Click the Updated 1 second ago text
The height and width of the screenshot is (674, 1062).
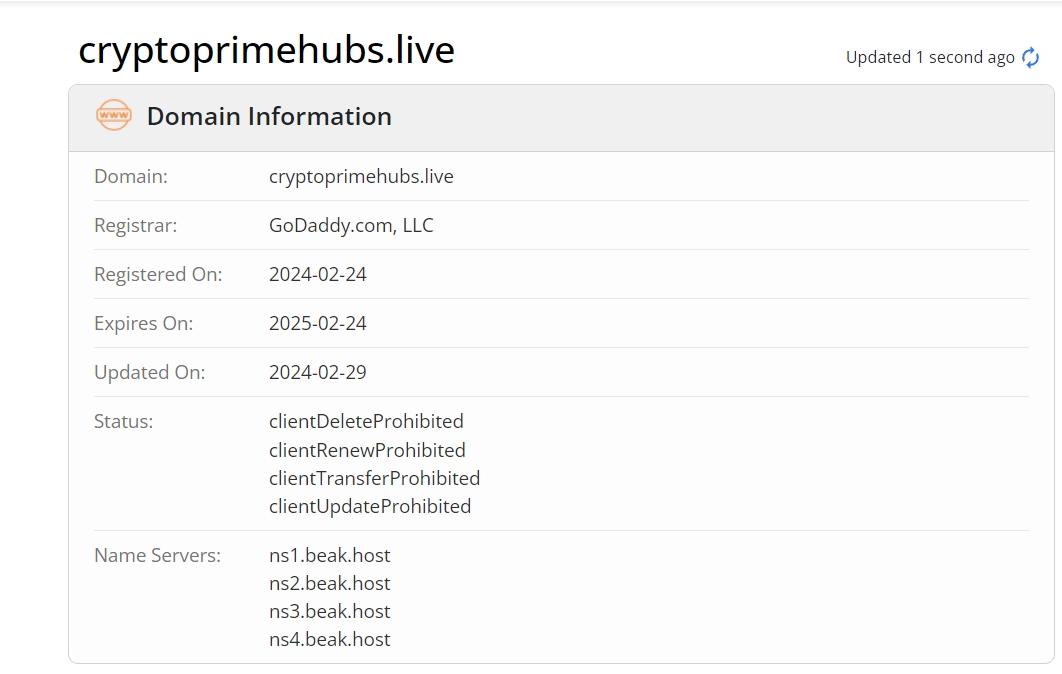click(x=930, y=58)
